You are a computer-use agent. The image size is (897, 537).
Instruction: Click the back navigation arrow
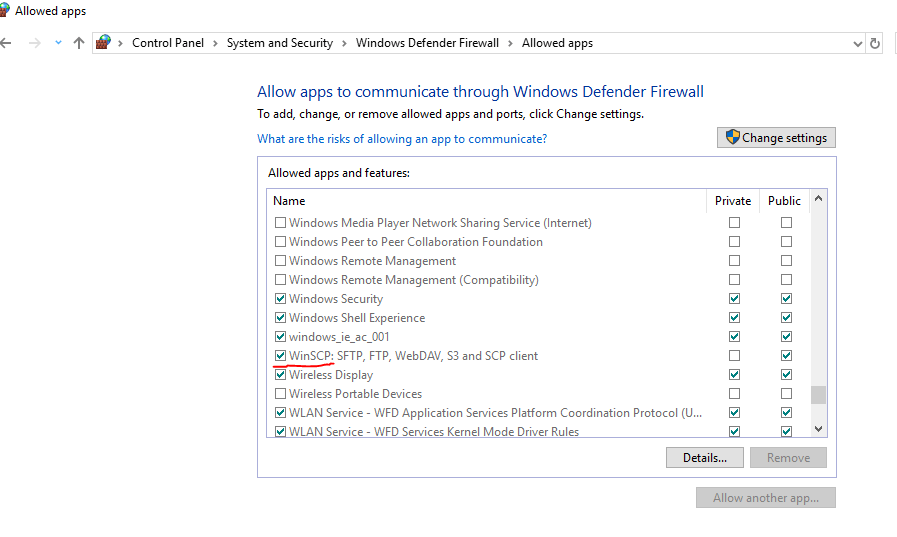pyautogui.click(x=6, y=43)
